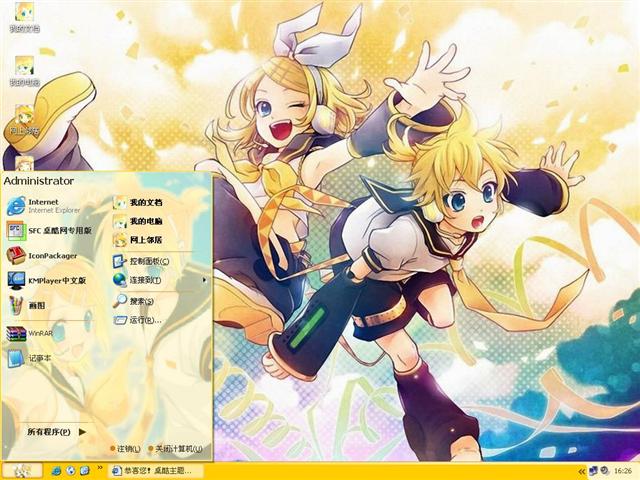Click the 注销(L) log off button
Image resolution: width=640 pixels, height=480 pixels.
[x=125, y=449]
